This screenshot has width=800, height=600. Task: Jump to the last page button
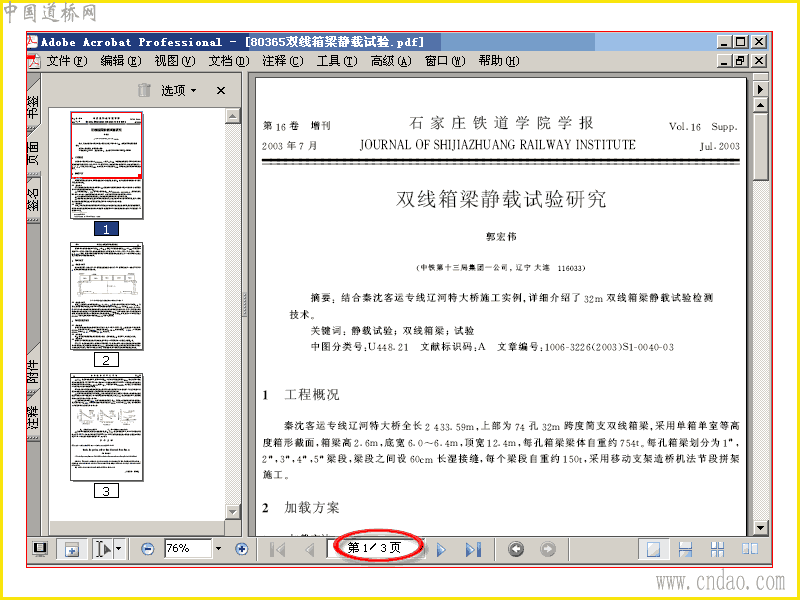(473, 549)
